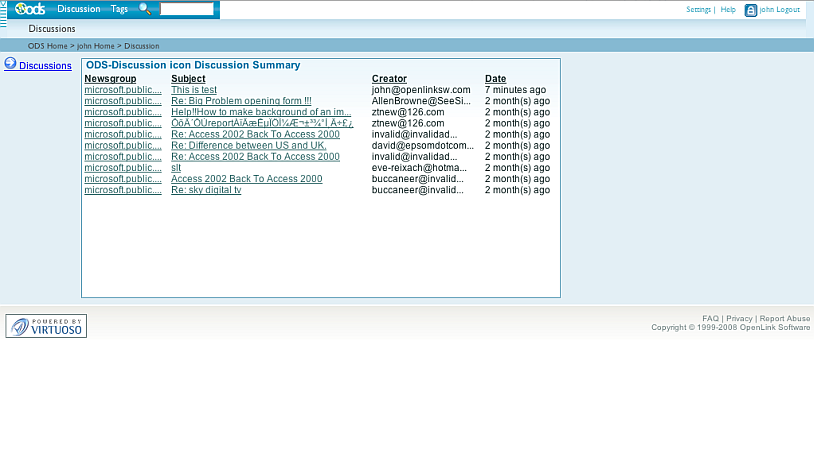814x465 pixels.
Task: Click the blue Discussions arrow icon
Action: [x=10, y=64]
